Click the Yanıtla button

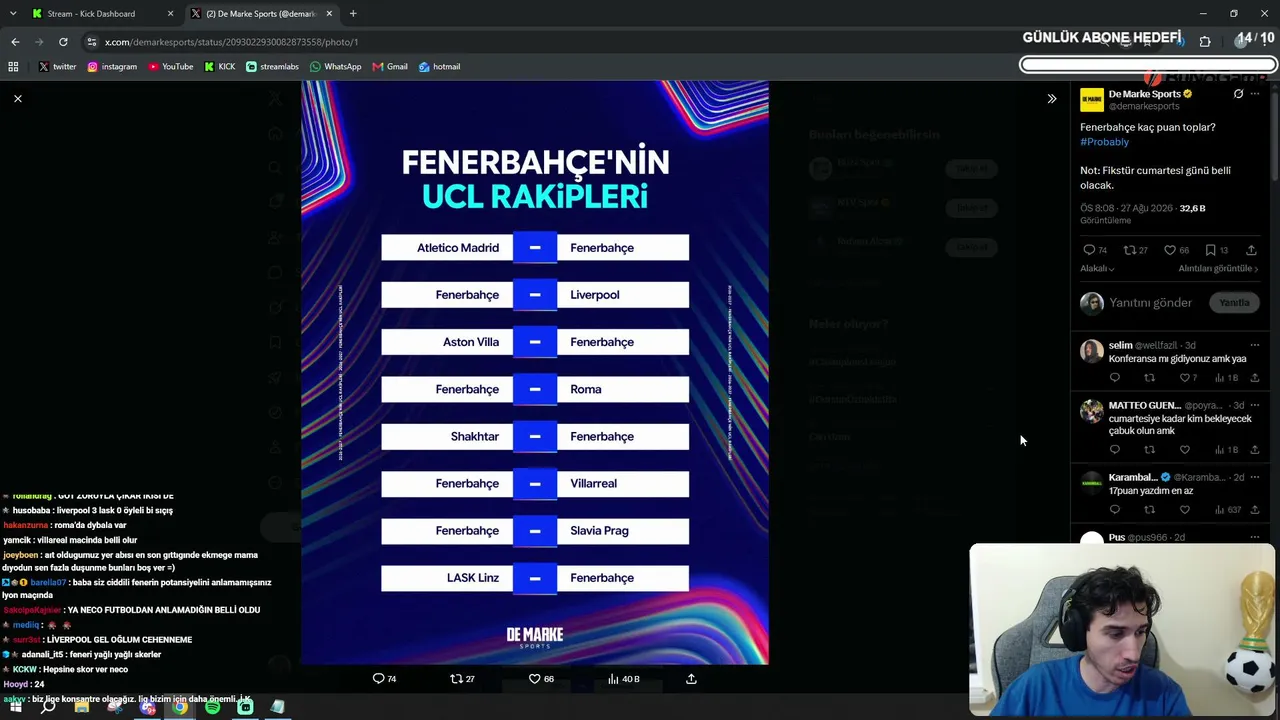click(1234, 303)
